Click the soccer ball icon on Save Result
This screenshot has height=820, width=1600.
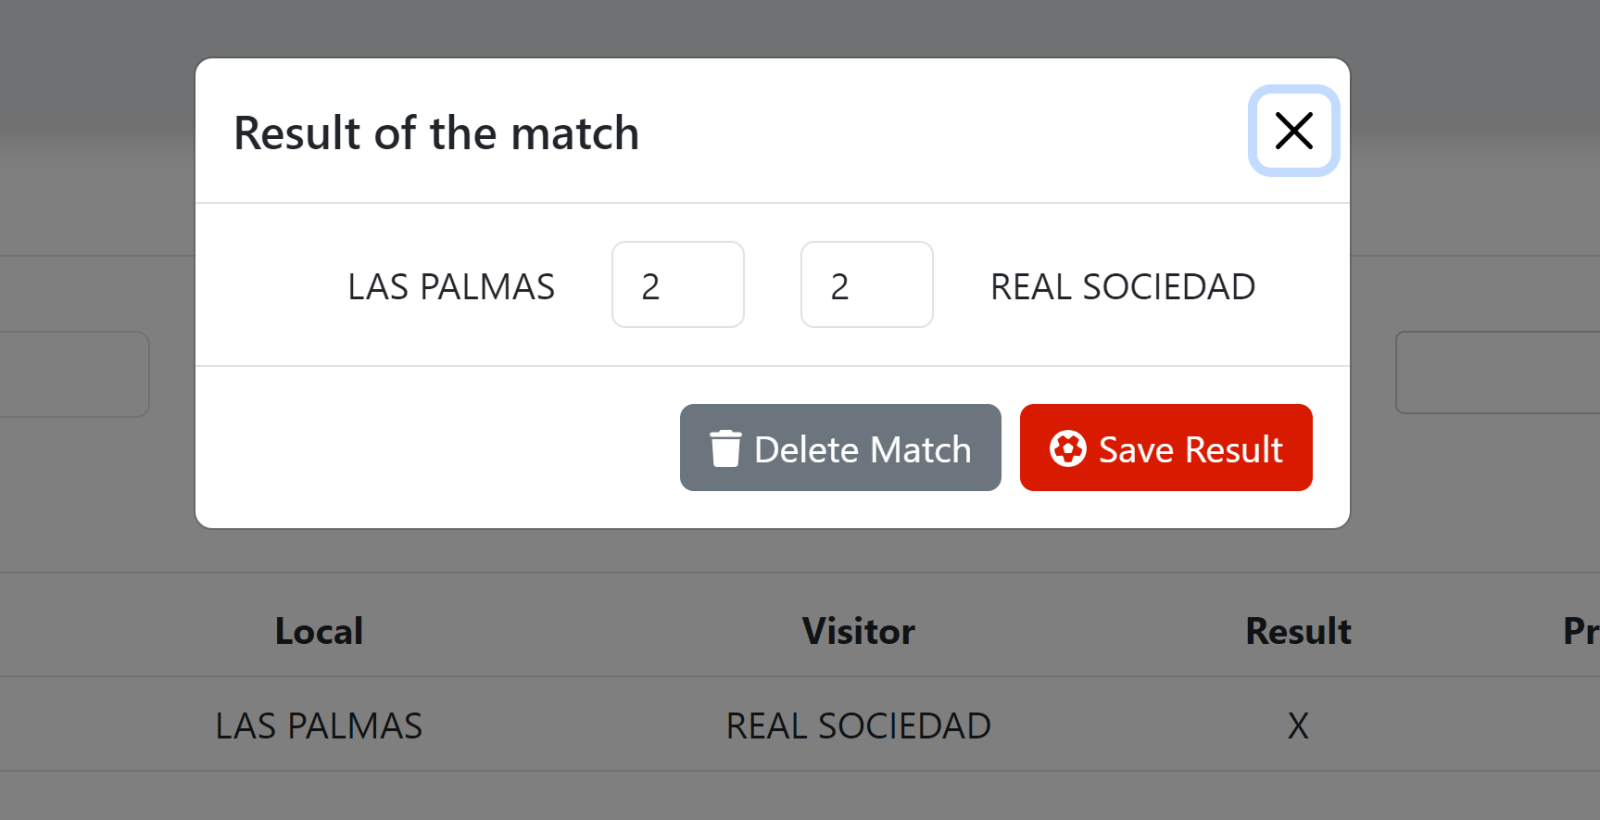[1067, 449]
